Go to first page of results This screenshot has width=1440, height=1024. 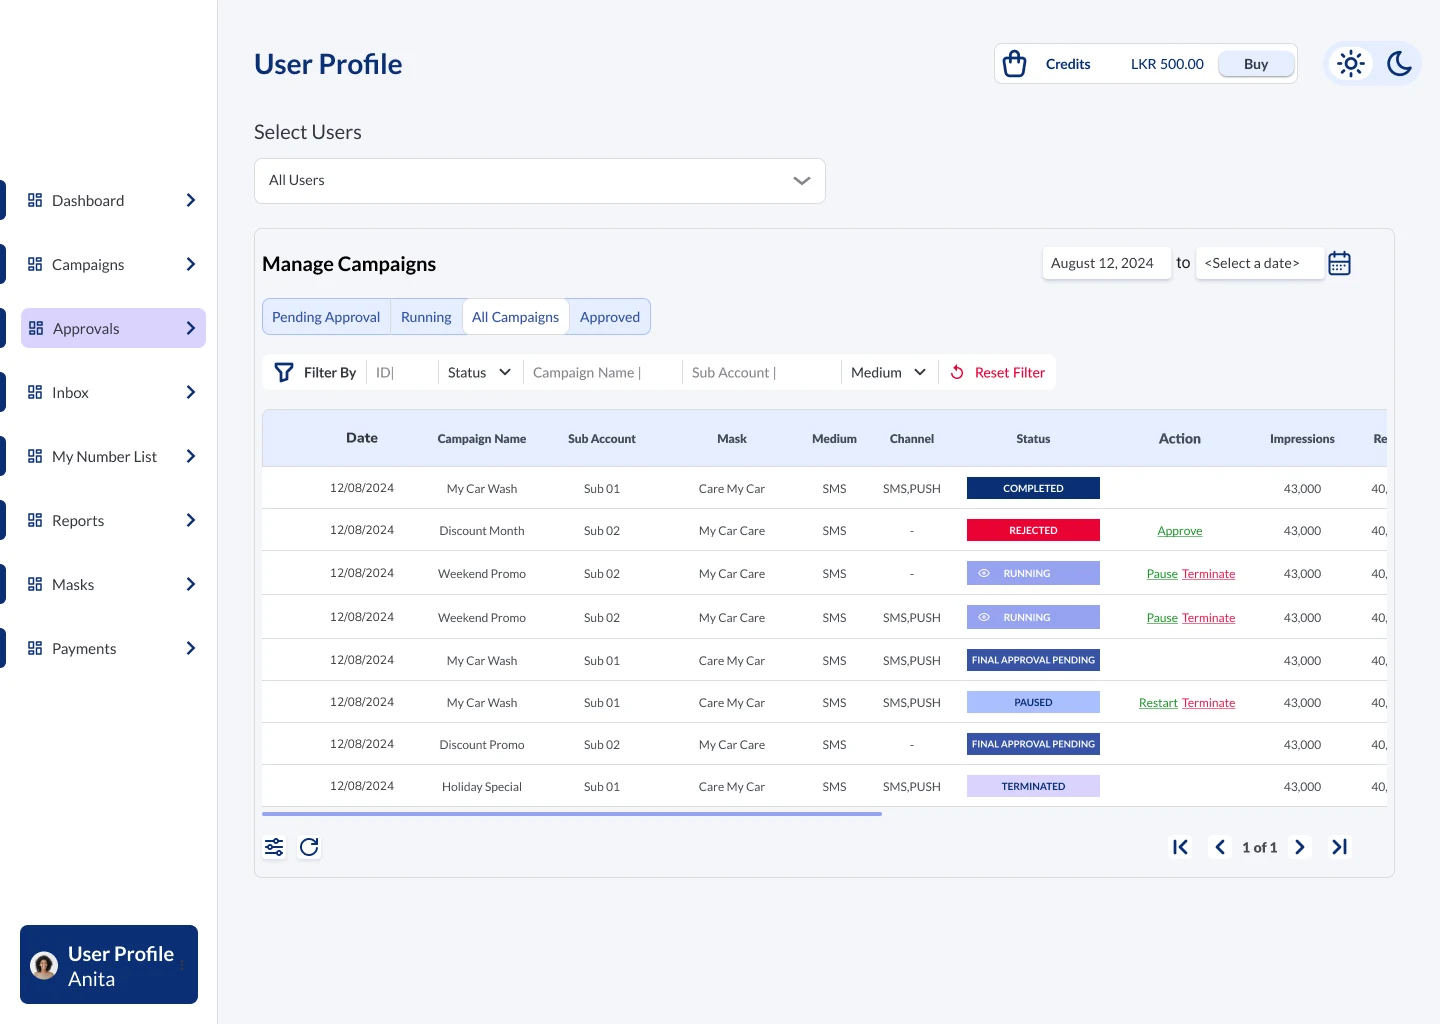(1180, 847)
